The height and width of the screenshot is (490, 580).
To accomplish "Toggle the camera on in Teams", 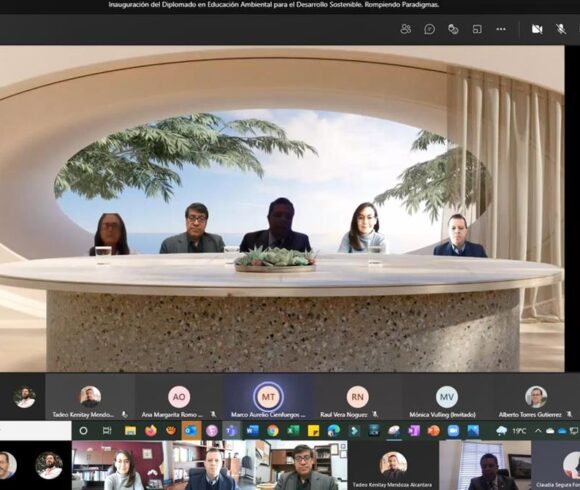I will 537,29.
